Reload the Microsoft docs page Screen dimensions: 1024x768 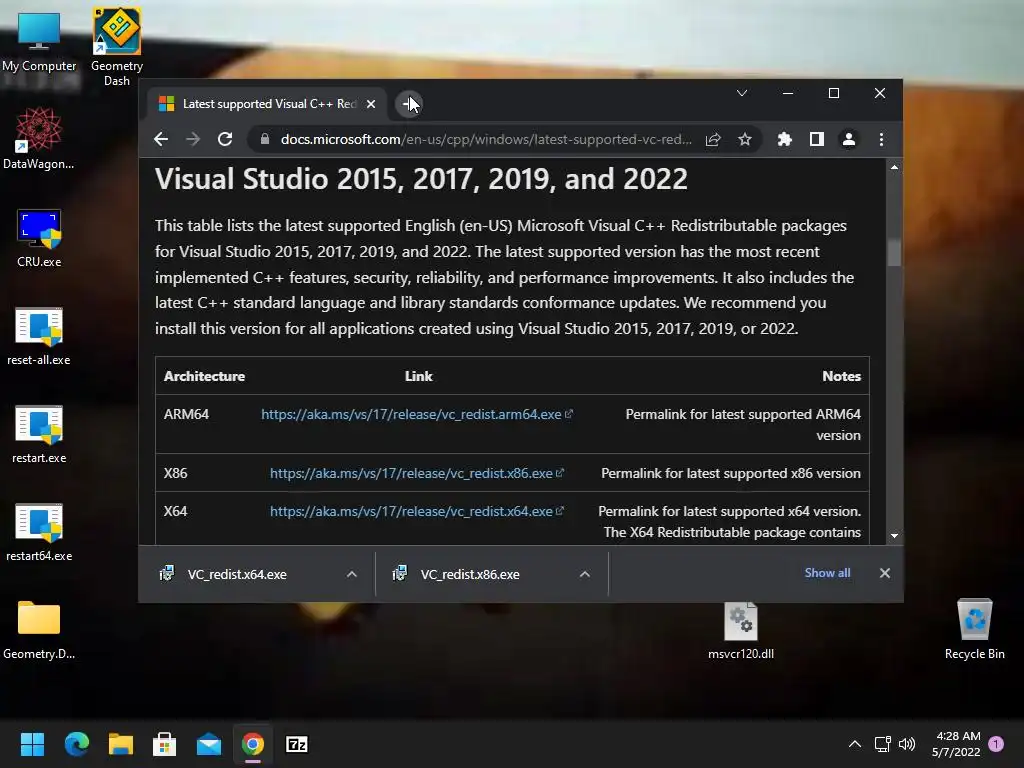225,139
